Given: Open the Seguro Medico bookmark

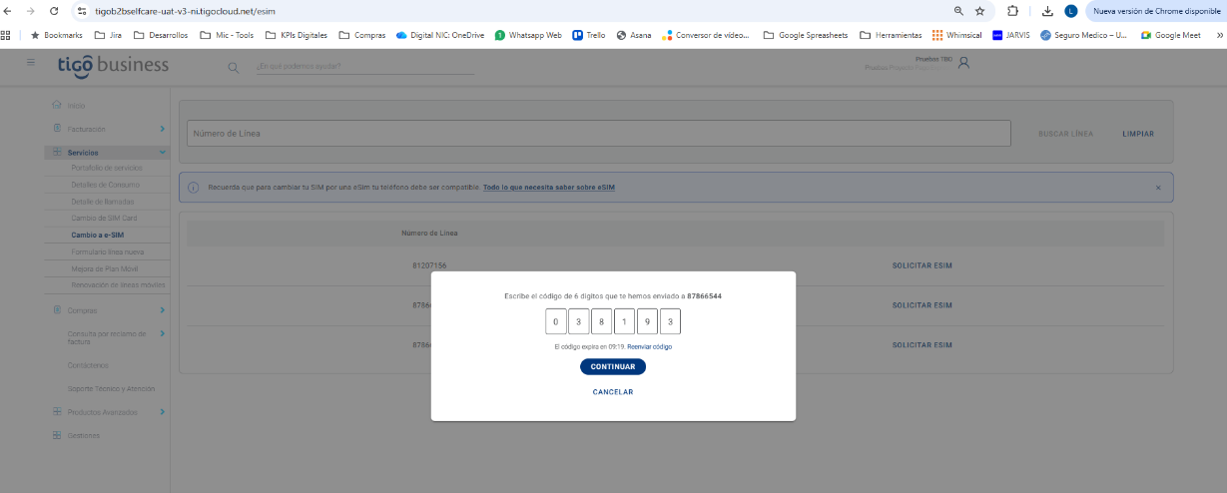Looking at the screenshot, I should tap(1083, 35).
